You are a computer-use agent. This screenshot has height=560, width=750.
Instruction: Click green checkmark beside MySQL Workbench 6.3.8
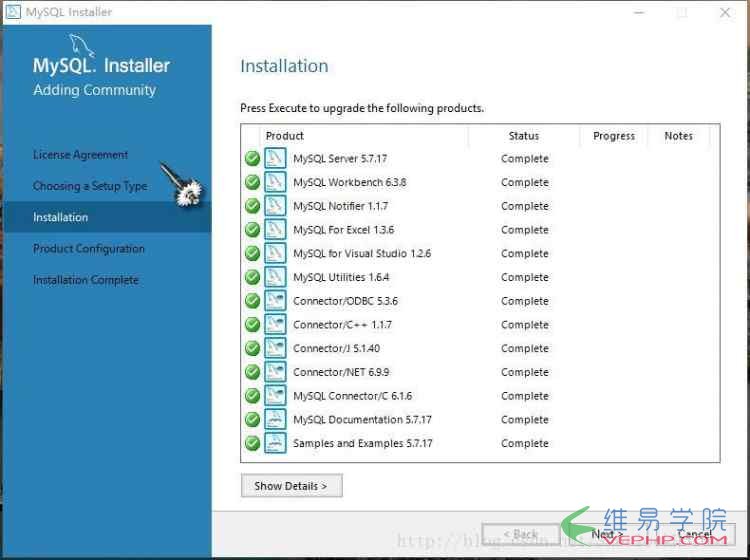(x=252, y=182)
